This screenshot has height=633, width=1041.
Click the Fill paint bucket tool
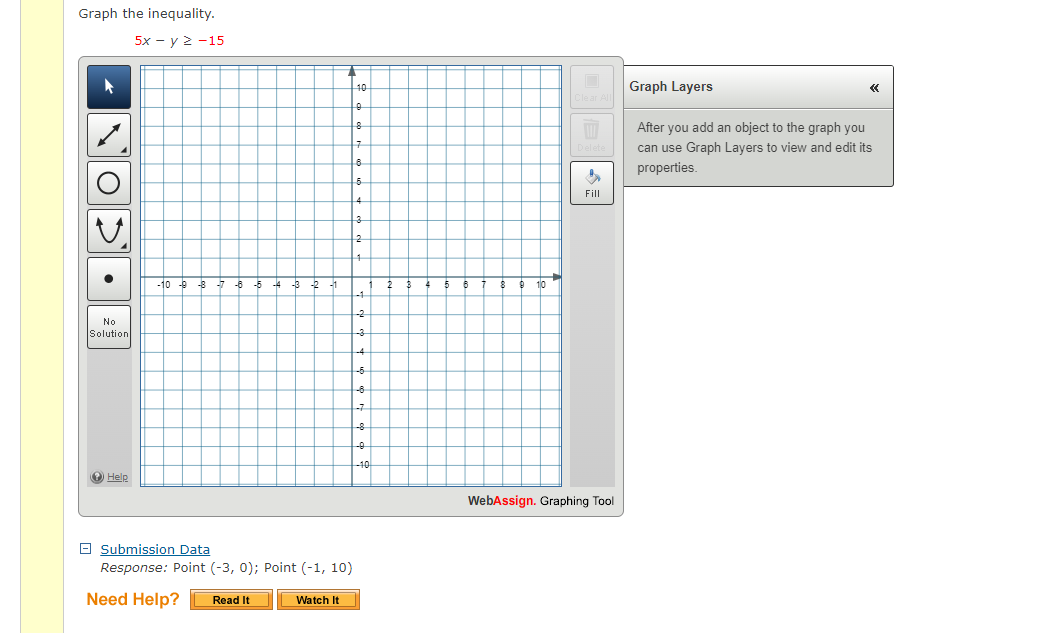pyautogui.click(x=592, y=181)
